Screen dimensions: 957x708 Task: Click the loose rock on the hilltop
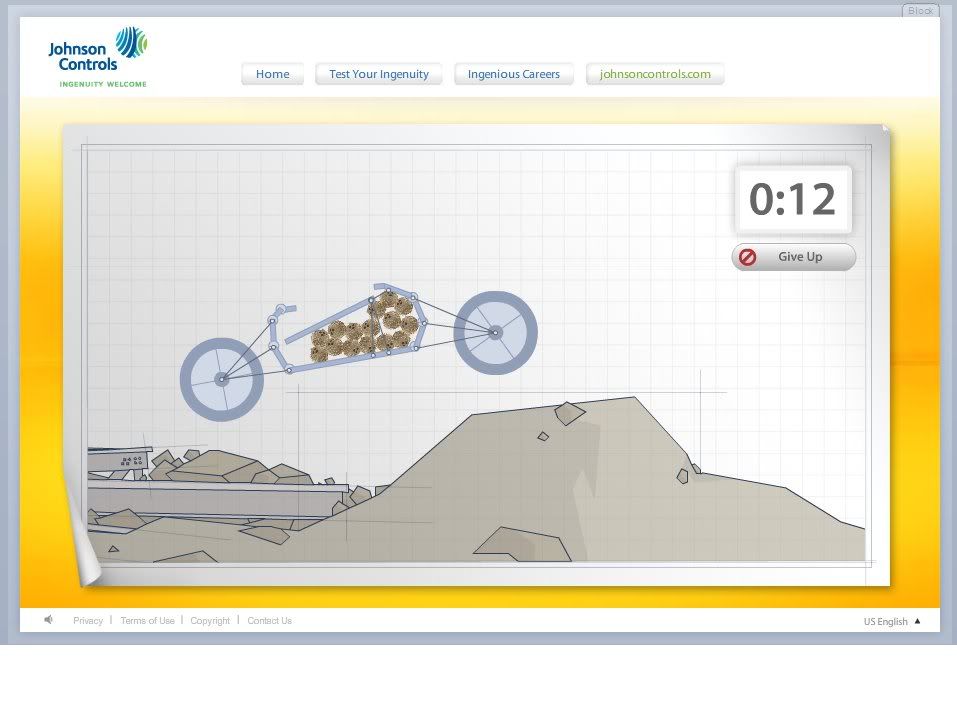point(569,413)
